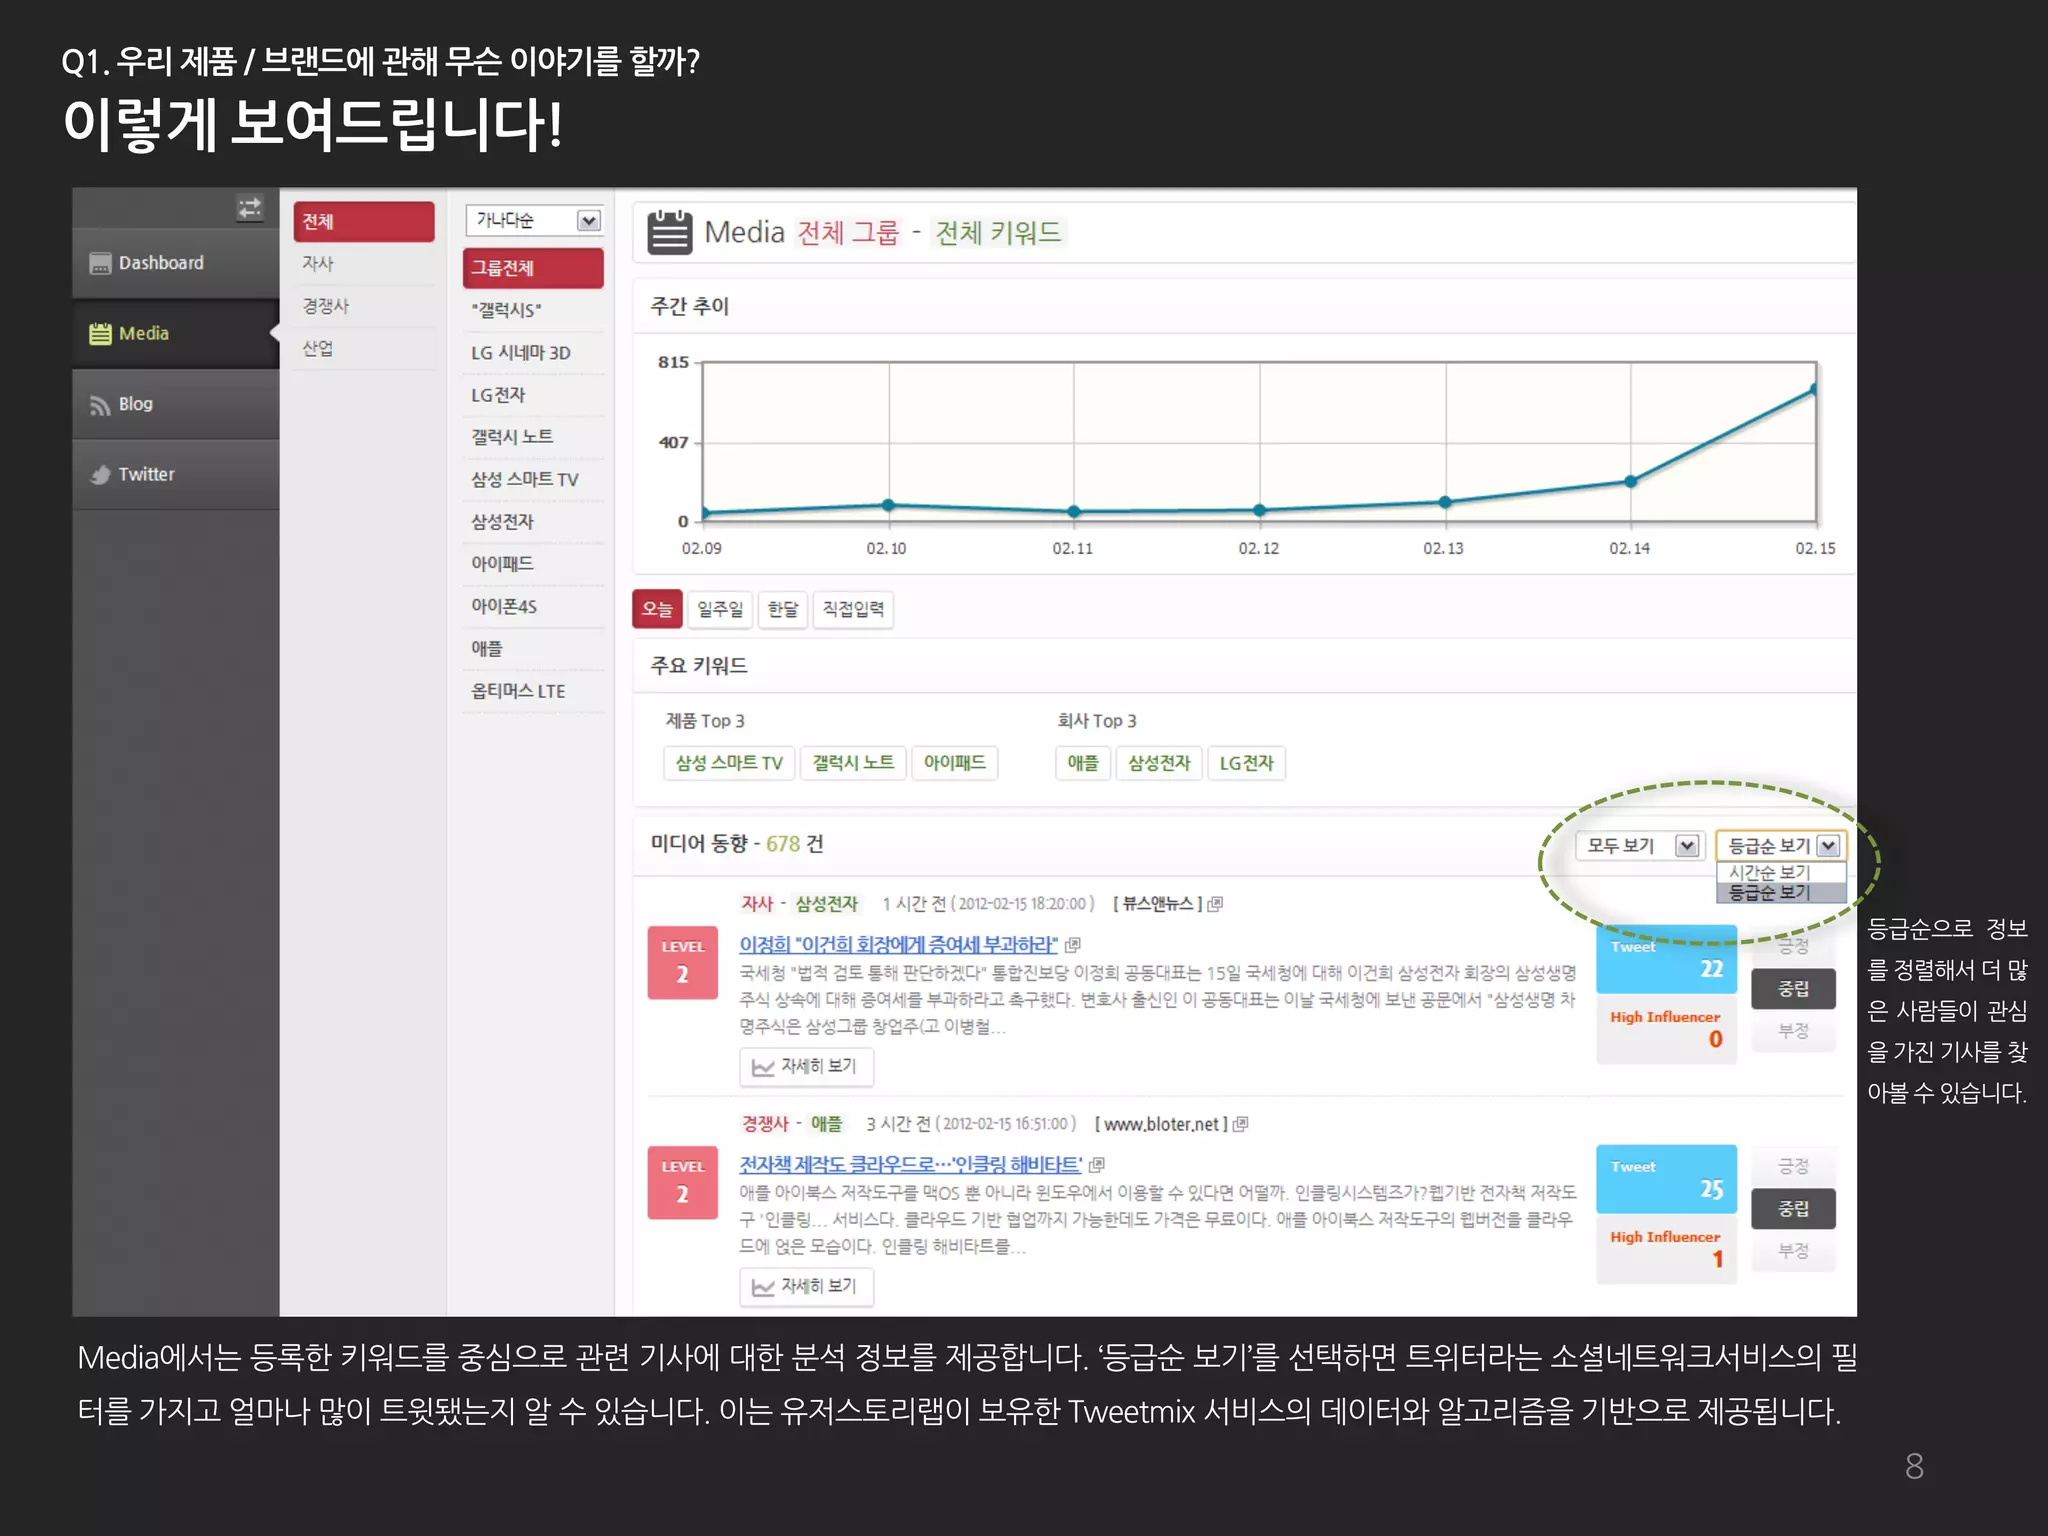The height and width of the screenshot is (1536, 2048).
Task: Click LG전자 company tag
Action: [x=1246, y=763]
